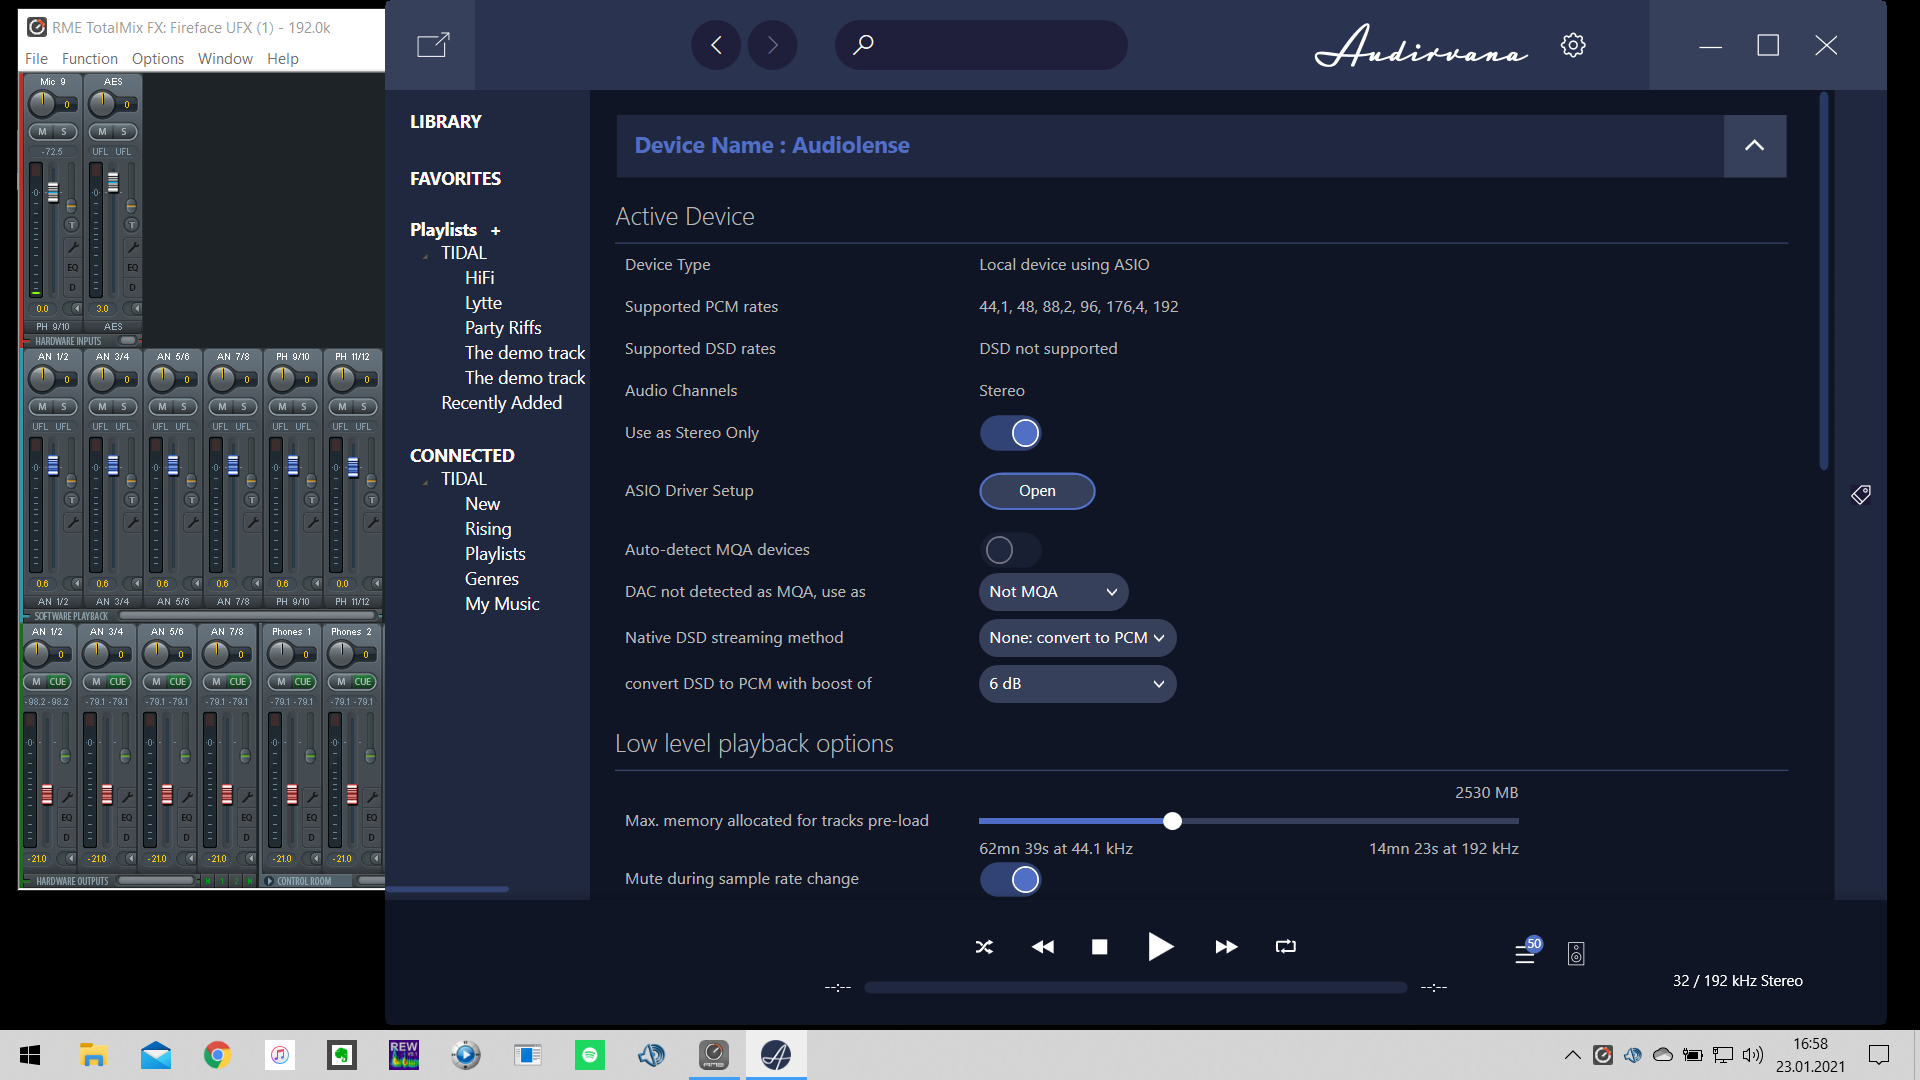Screen dimensions: 1920x1080
Task: Toggle repeat mode
Action: pyautogui.click(x=1286, y=946)
